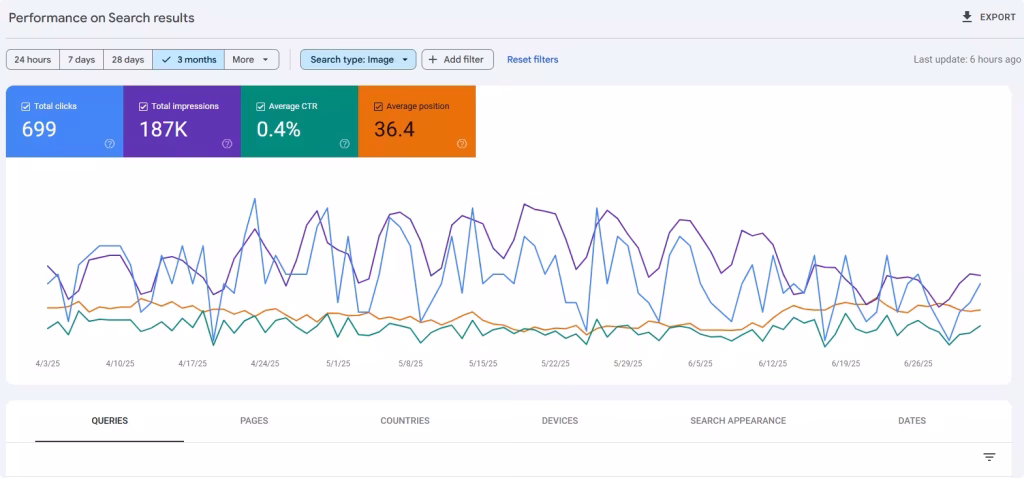Viewport: 1024px width, 478px height.
Task: Click the Export download icon
Action: [966, 17]
